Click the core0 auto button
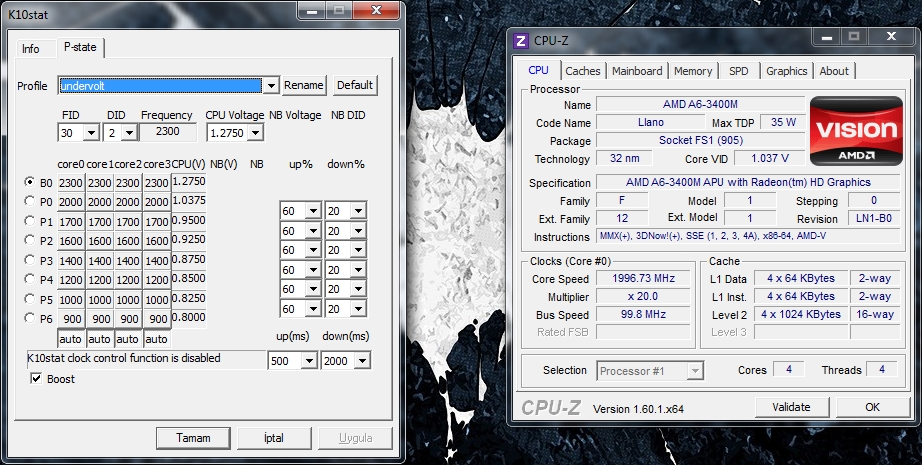Image resolution: width=922 pixels, height=465 pixels. click(71, 339)
